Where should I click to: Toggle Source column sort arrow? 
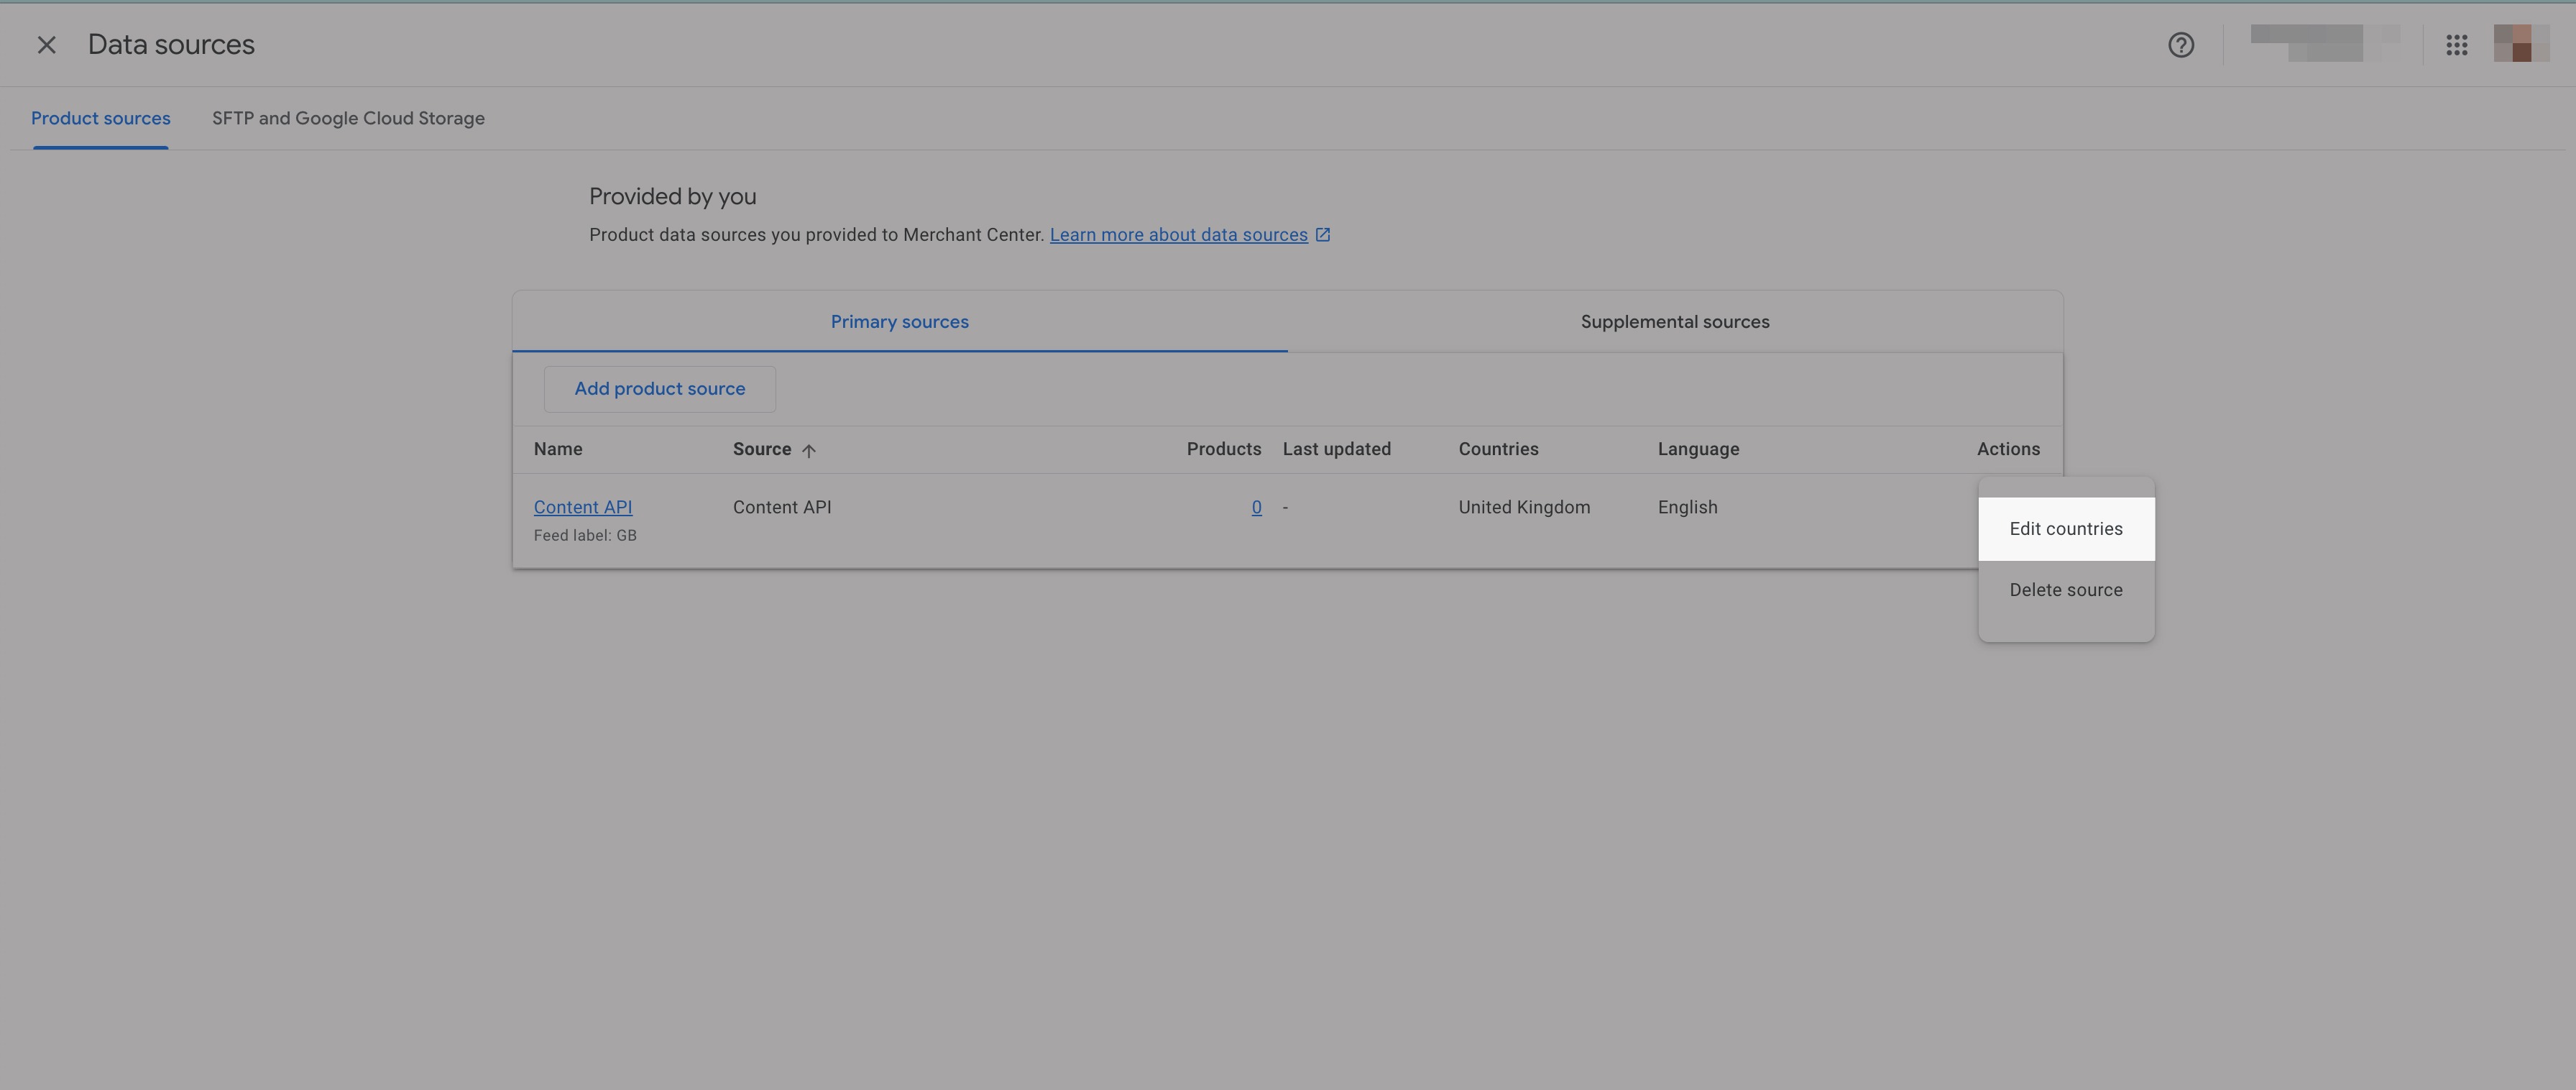809,451
